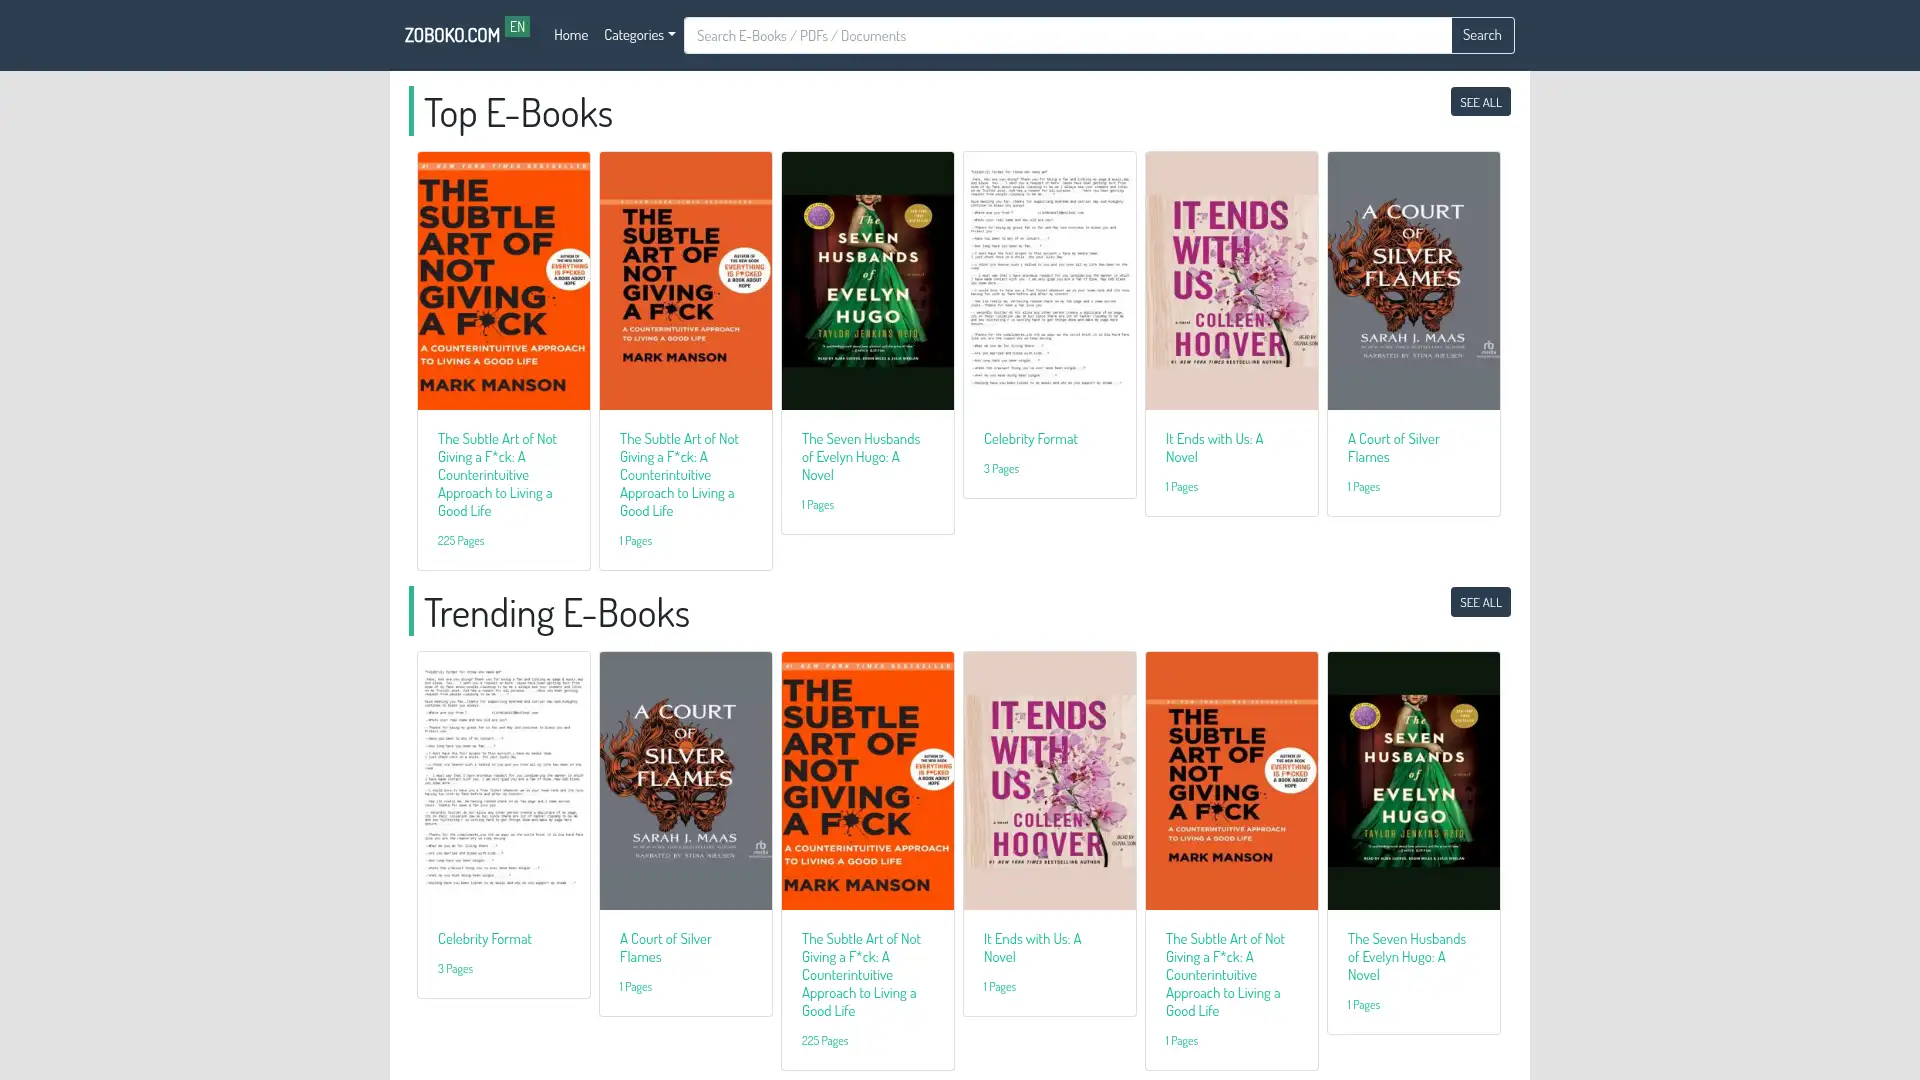The width and height of the screenshot is (1920, 1080).
Task: Click SEE ALL for Trending E-Books
Action: pyautogui.click(x=1481, y=602)
